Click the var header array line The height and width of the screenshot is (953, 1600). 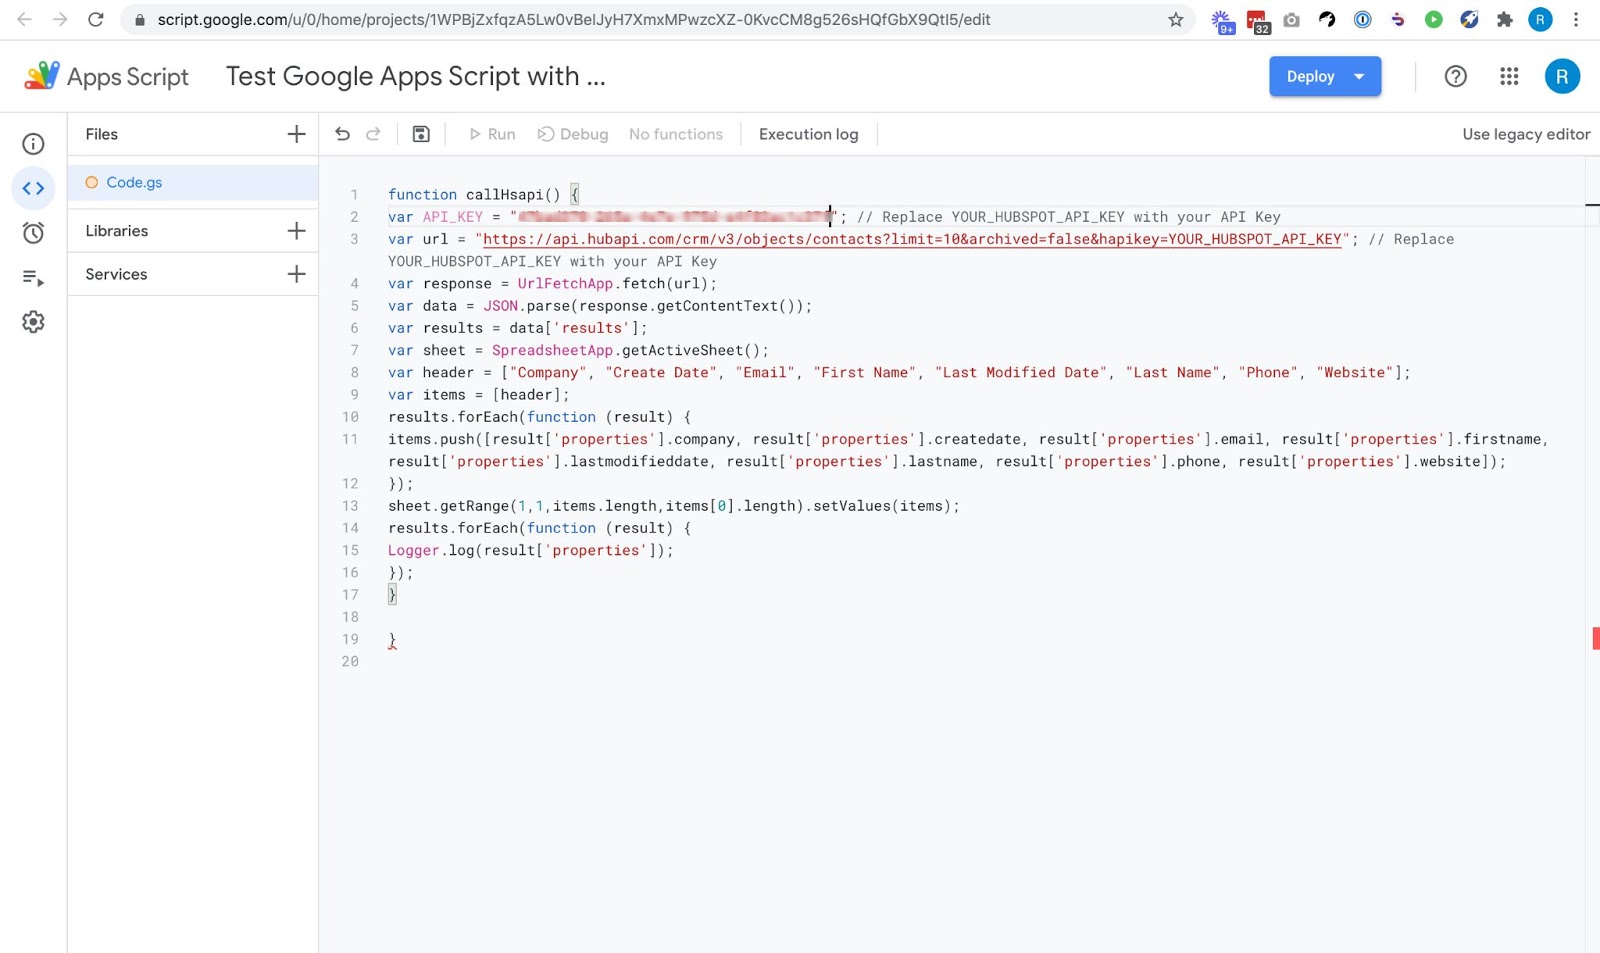(x=899, y=372)
